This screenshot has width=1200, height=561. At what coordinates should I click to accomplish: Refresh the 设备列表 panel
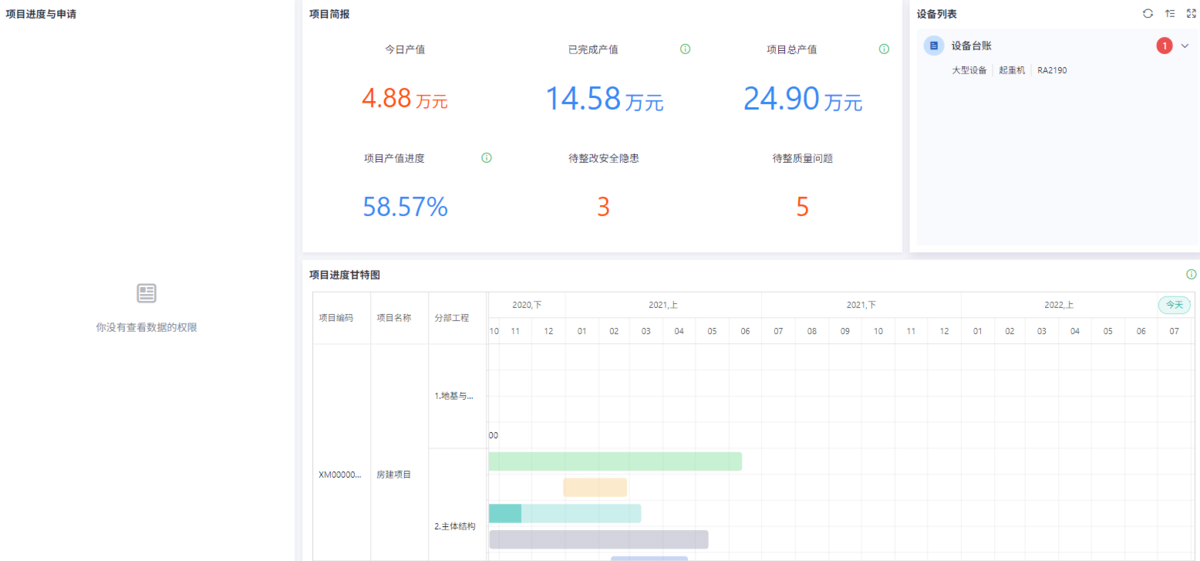pos(1147,14)
